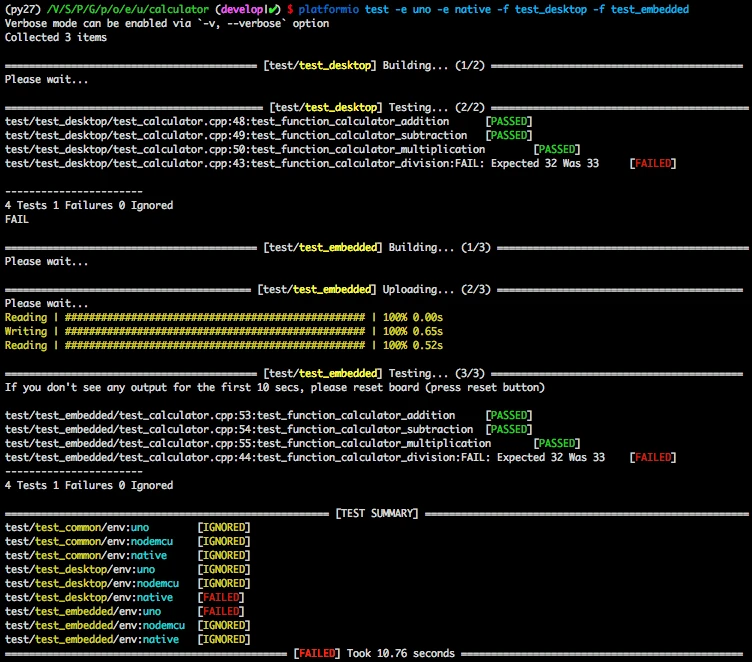Click FAILED badge on test_desktop division line
Viewport: 752px width, 662px height.
click(x=653, y=163)
